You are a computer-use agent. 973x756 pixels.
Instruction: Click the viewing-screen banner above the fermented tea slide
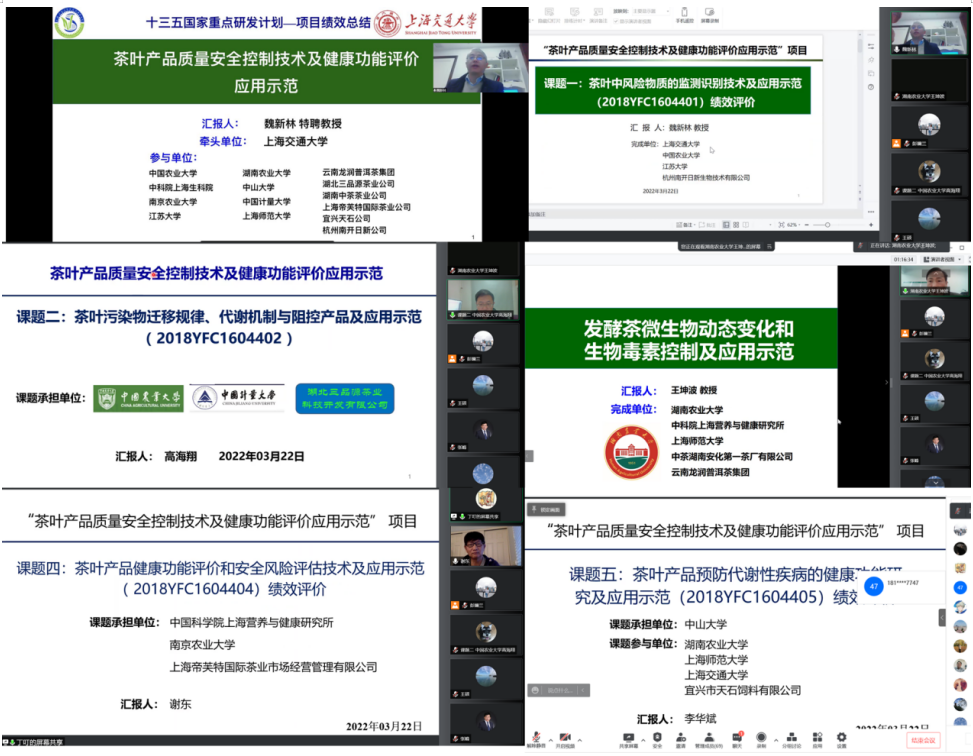(x=725, y=246)
